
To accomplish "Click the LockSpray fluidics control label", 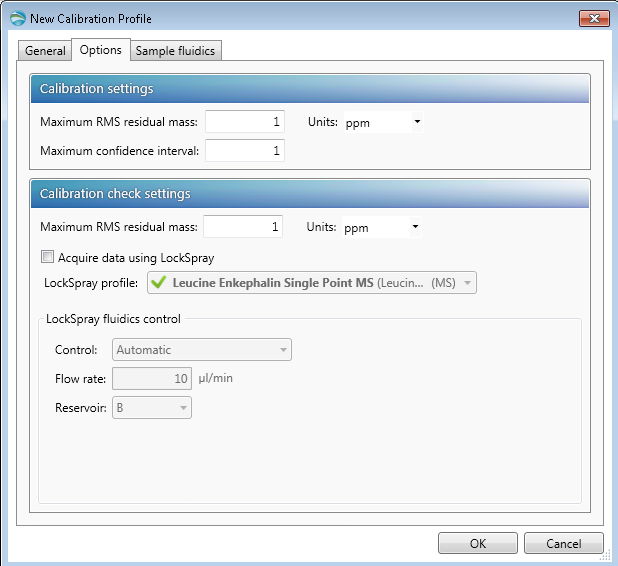I will coord(114,319).
